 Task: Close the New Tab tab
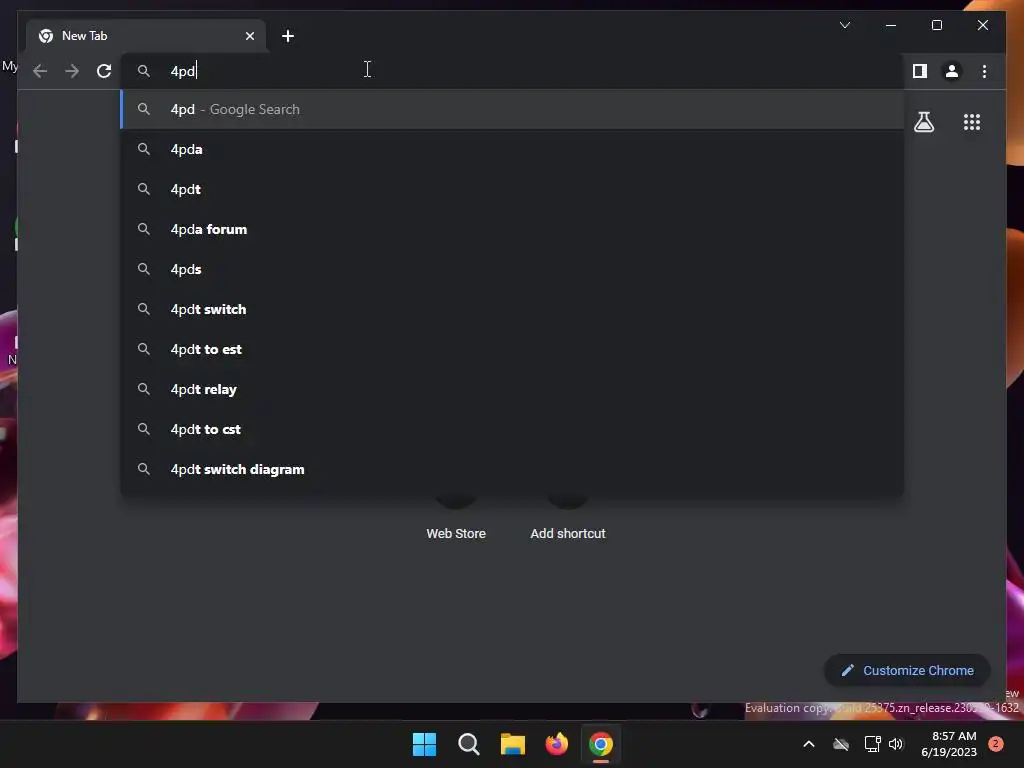pyautogui.click(x=249, y=36)
